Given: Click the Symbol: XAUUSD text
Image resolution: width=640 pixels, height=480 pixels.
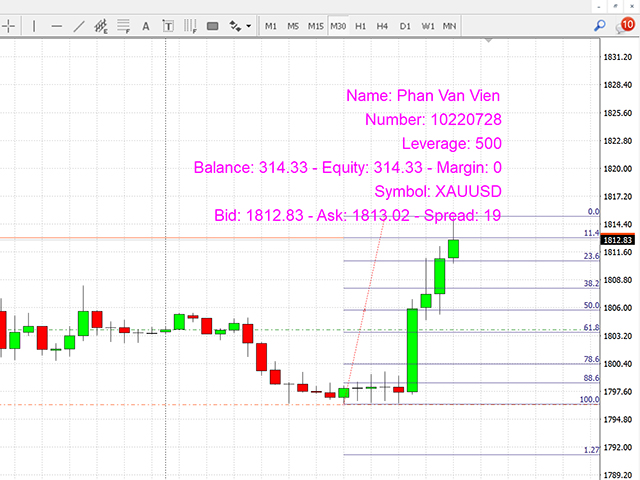Looking at the screenshot, I should click(x=438, y=191).
